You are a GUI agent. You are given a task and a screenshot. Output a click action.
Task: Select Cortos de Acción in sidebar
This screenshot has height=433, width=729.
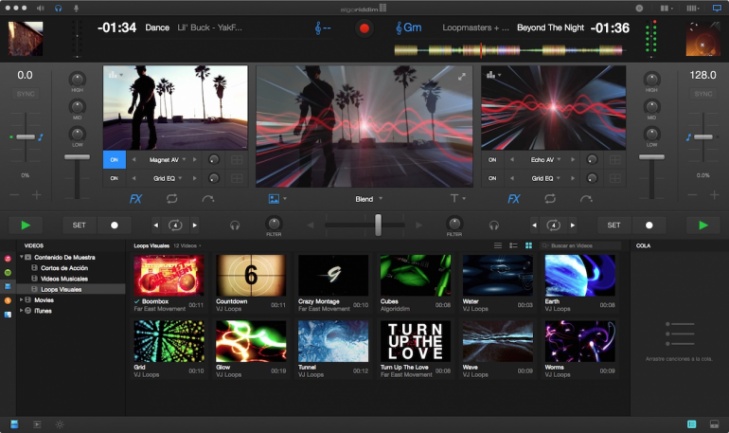(64, 268)
